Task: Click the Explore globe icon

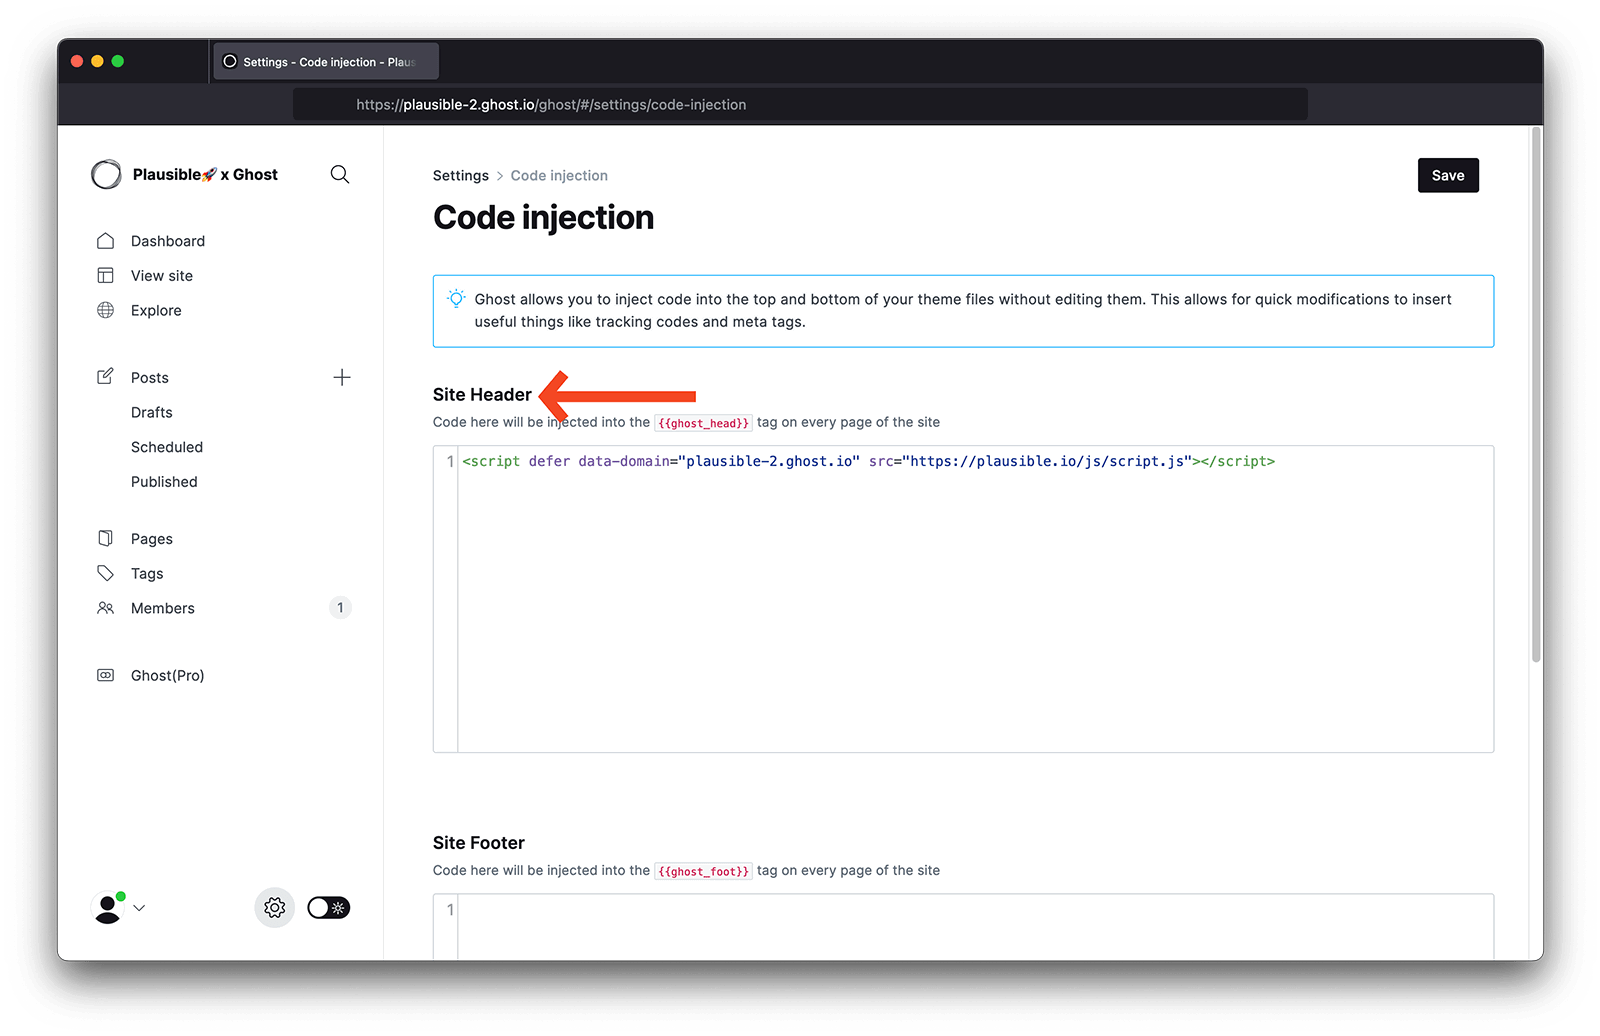Action: click(106, 310)
